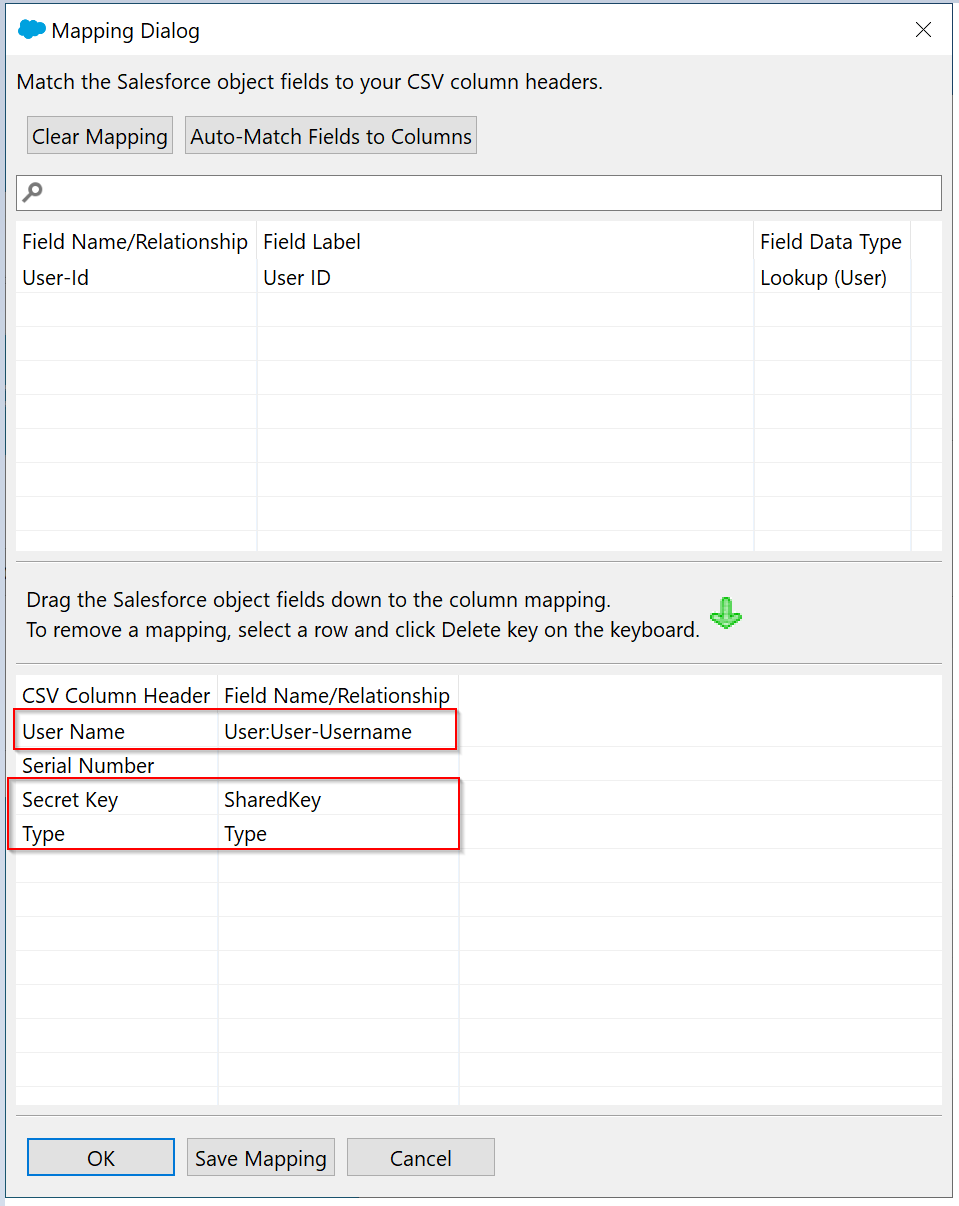Click the CSV Column Header heading
959x1206 pixels.
pyautogui.click(x=116, y=696)
